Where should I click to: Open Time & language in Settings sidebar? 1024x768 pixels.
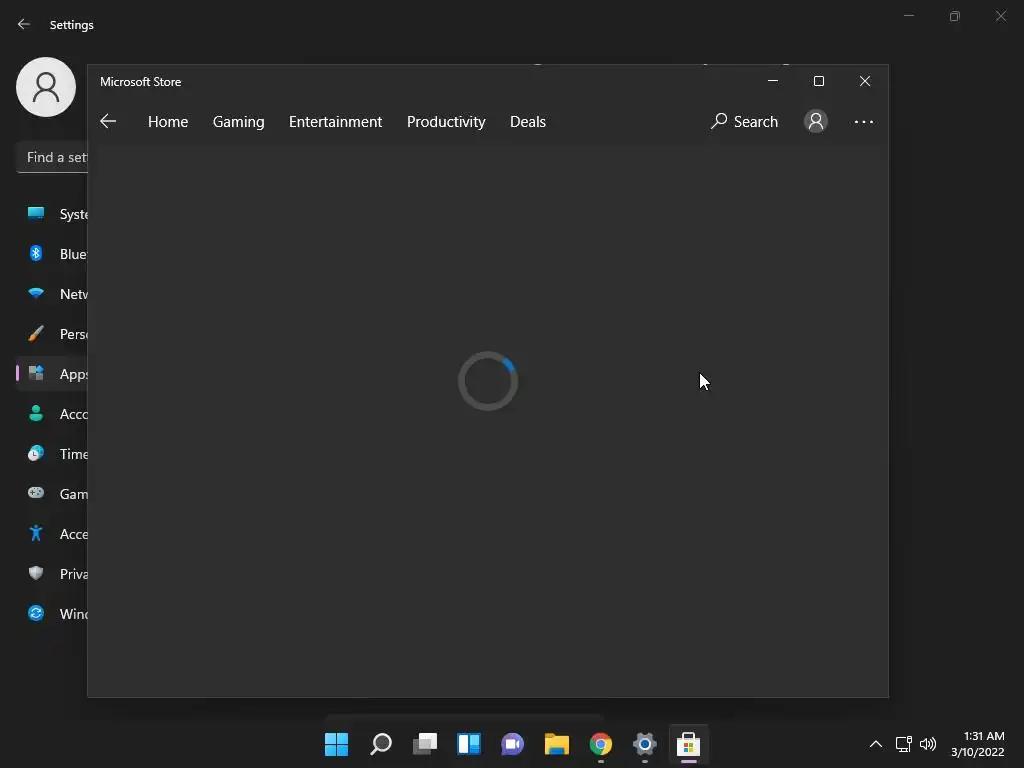(x=52, y=453)
